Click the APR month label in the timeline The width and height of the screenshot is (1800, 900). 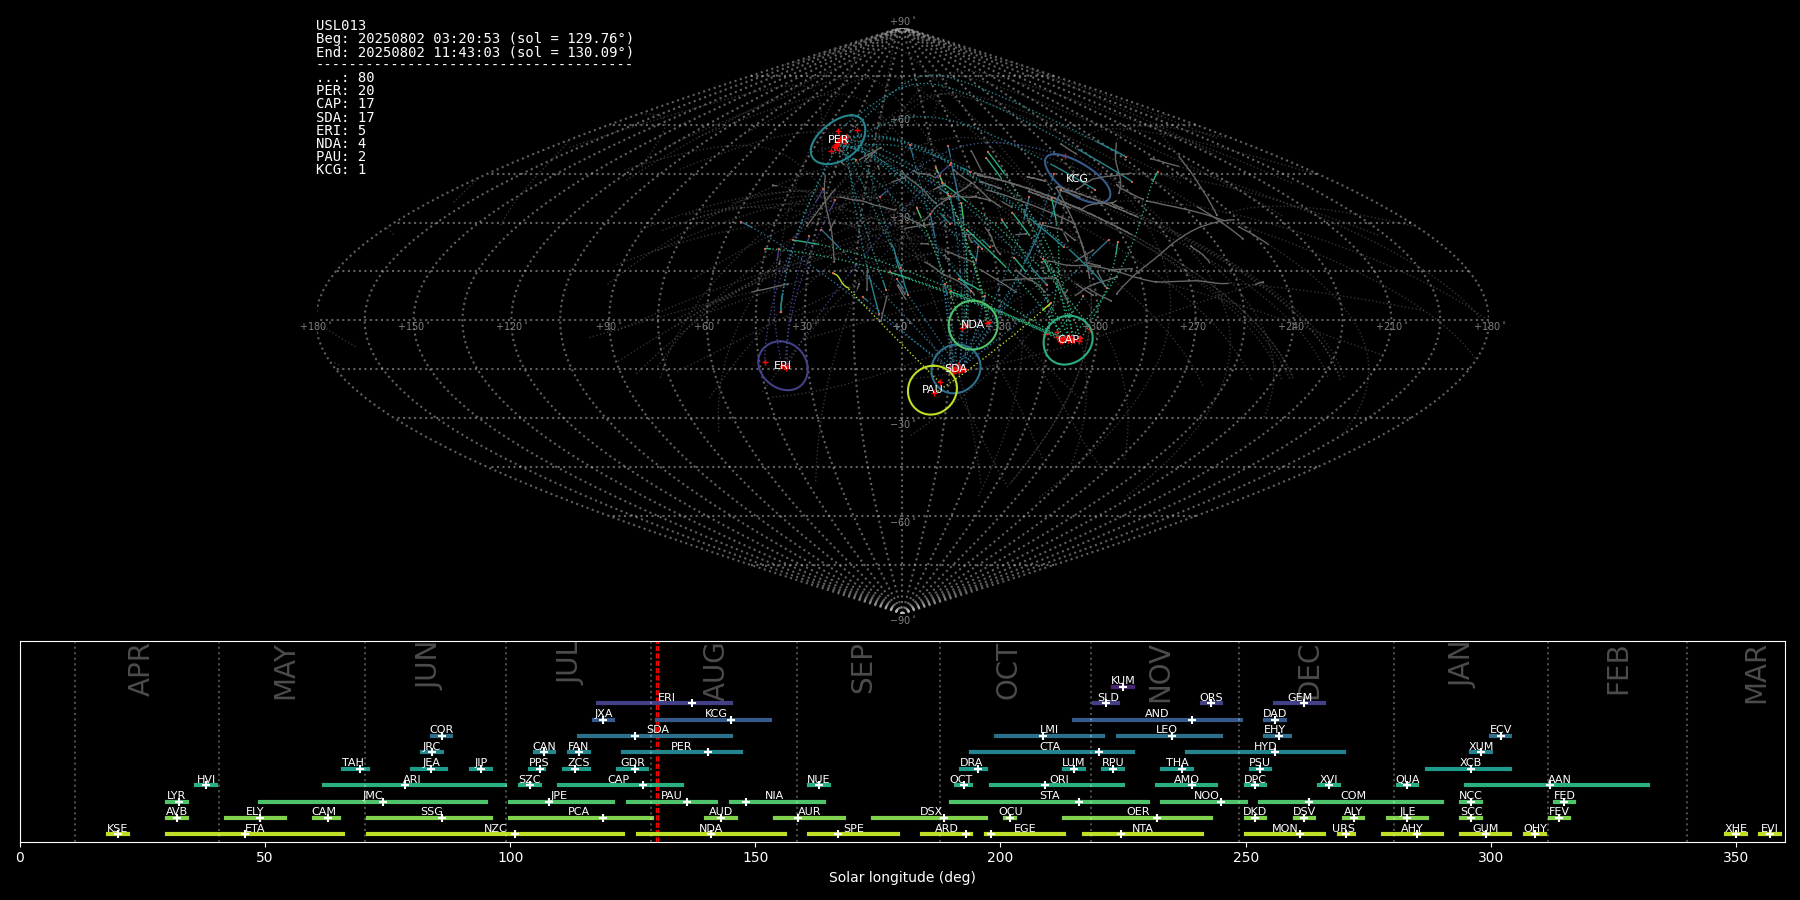(140, 670)
